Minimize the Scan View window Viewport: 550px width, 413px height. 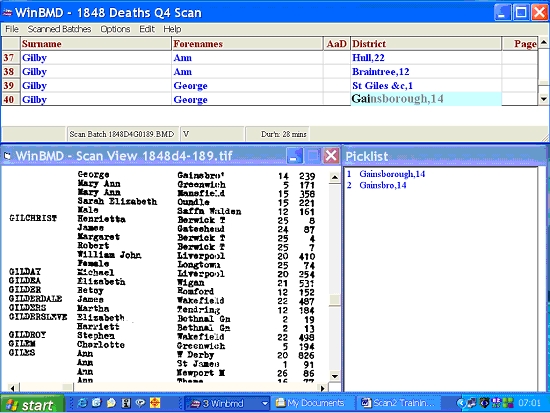294,155
